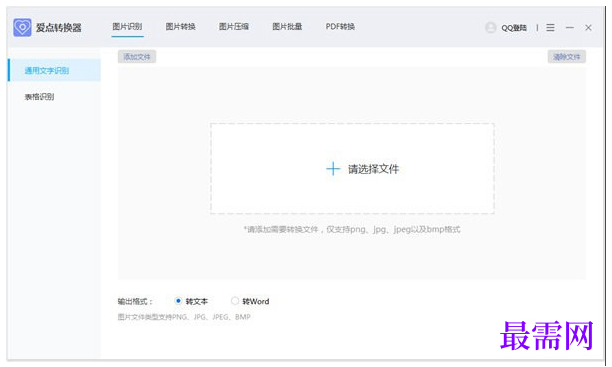Click the 输出格式 label
This screenshot has width=612, height=367.
point(135,301)
